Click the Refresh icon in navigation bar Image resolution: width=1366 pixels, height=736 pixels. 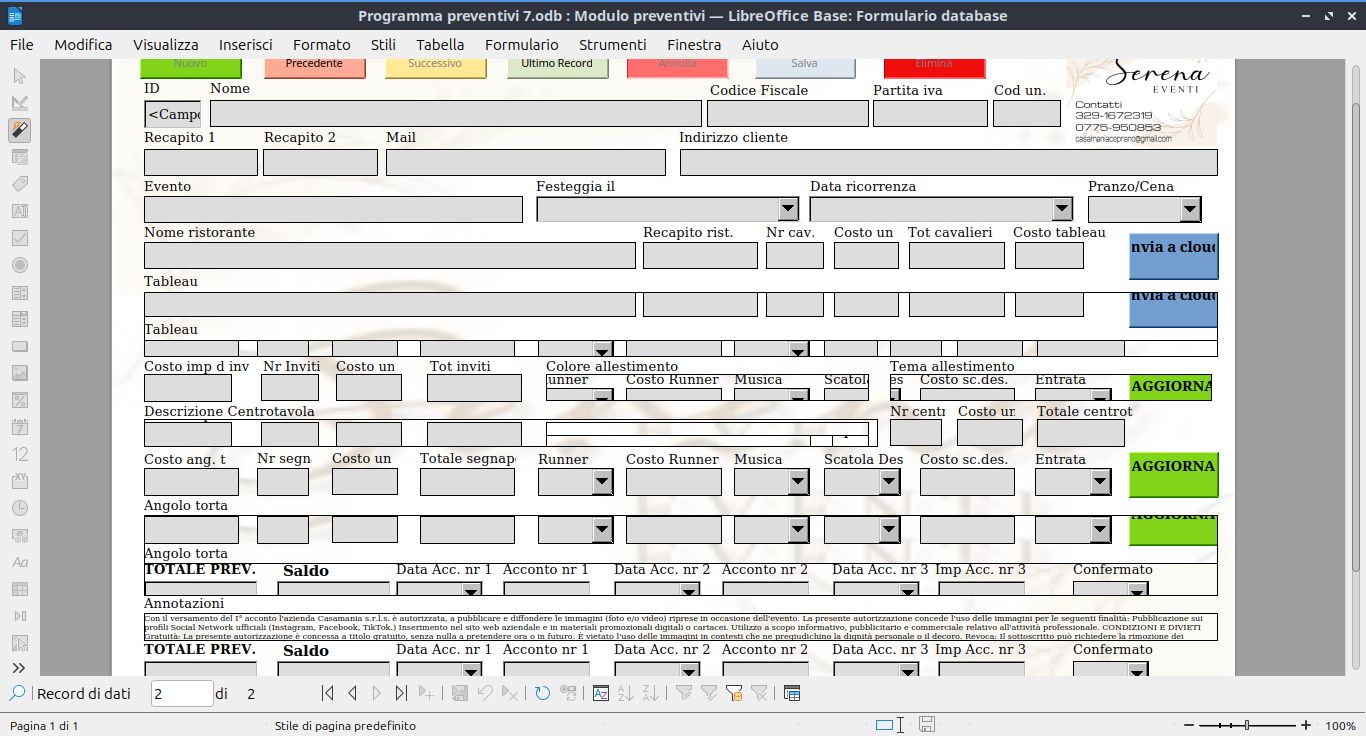pyautogui.click(x=542, y=693)
